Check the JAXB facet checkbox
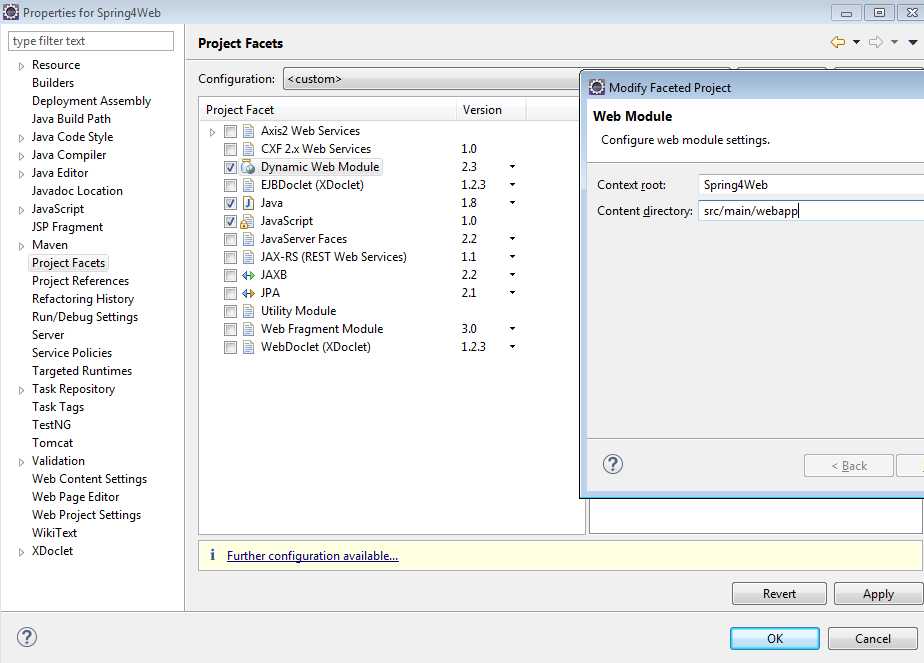 pyautogui.click(x=230, y=275)
